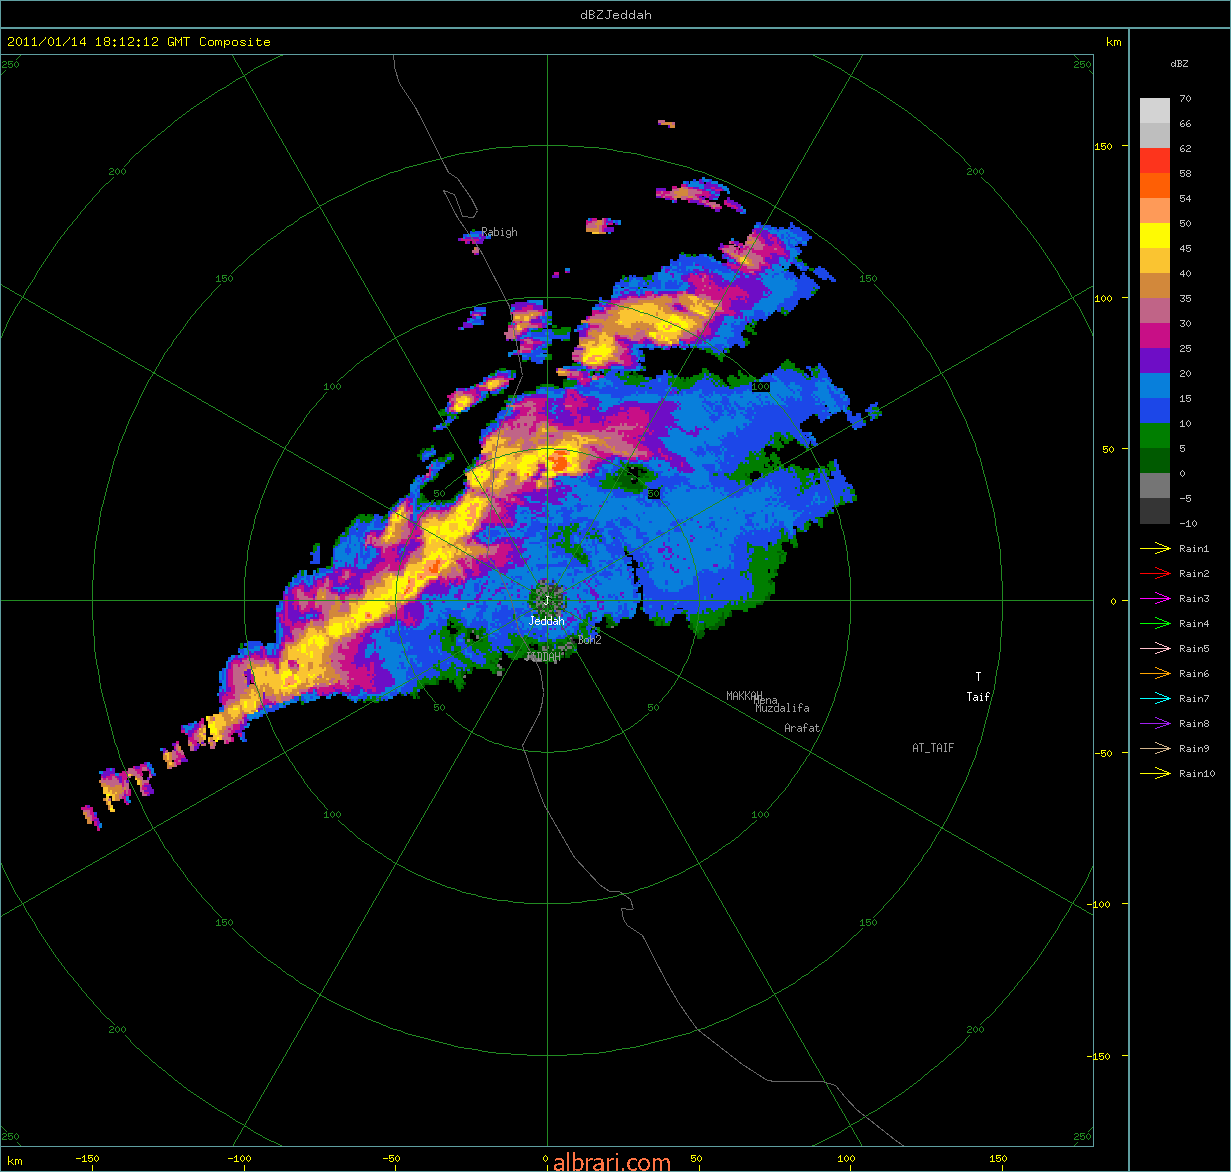This screenshot has height=1172, width=1231.
Task: Click the magenta Rain3 arrow icon
Action: [1155, 598]
